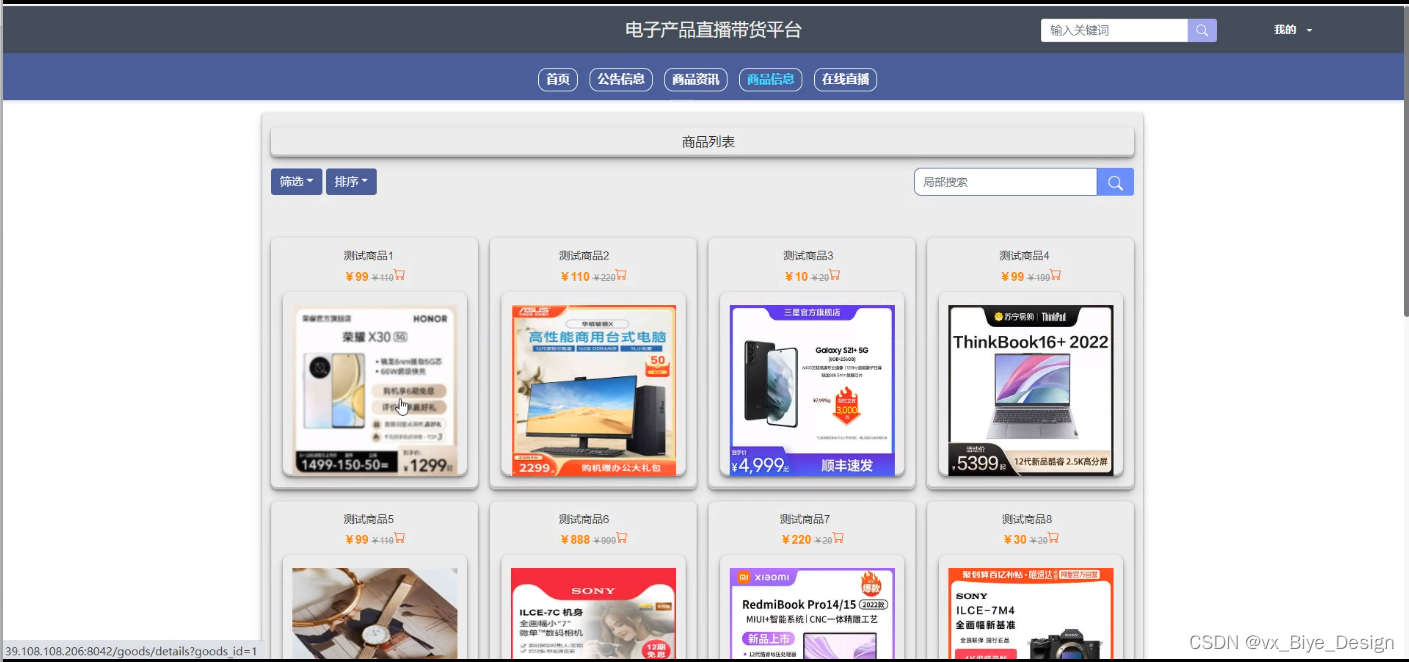Open Galaxy S21+ 5G product image

click(x=812, y=389)
